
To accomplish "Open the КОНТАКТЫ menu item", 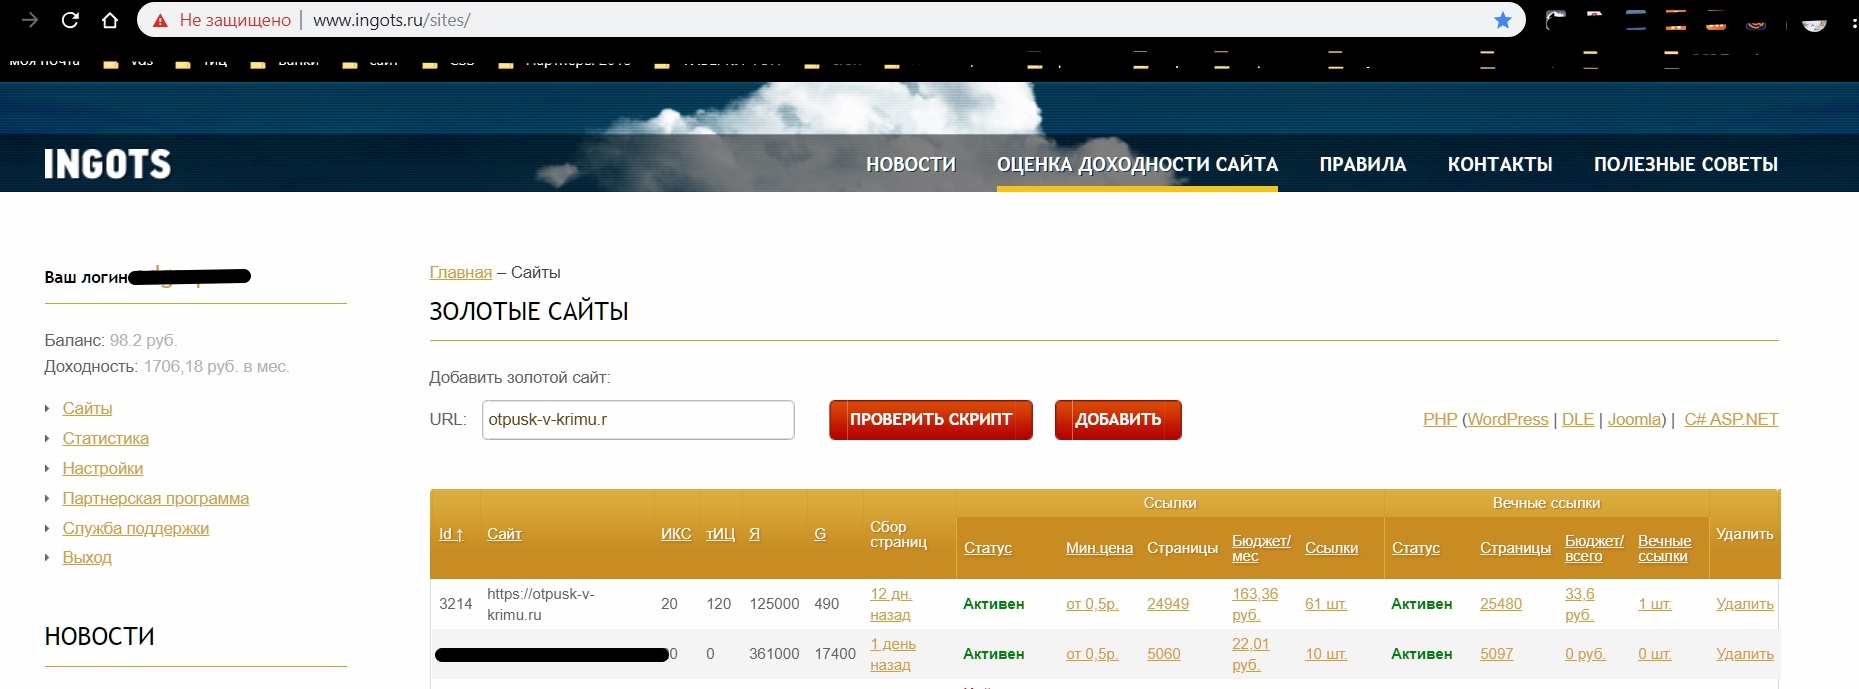I will tap(1500, 164).
